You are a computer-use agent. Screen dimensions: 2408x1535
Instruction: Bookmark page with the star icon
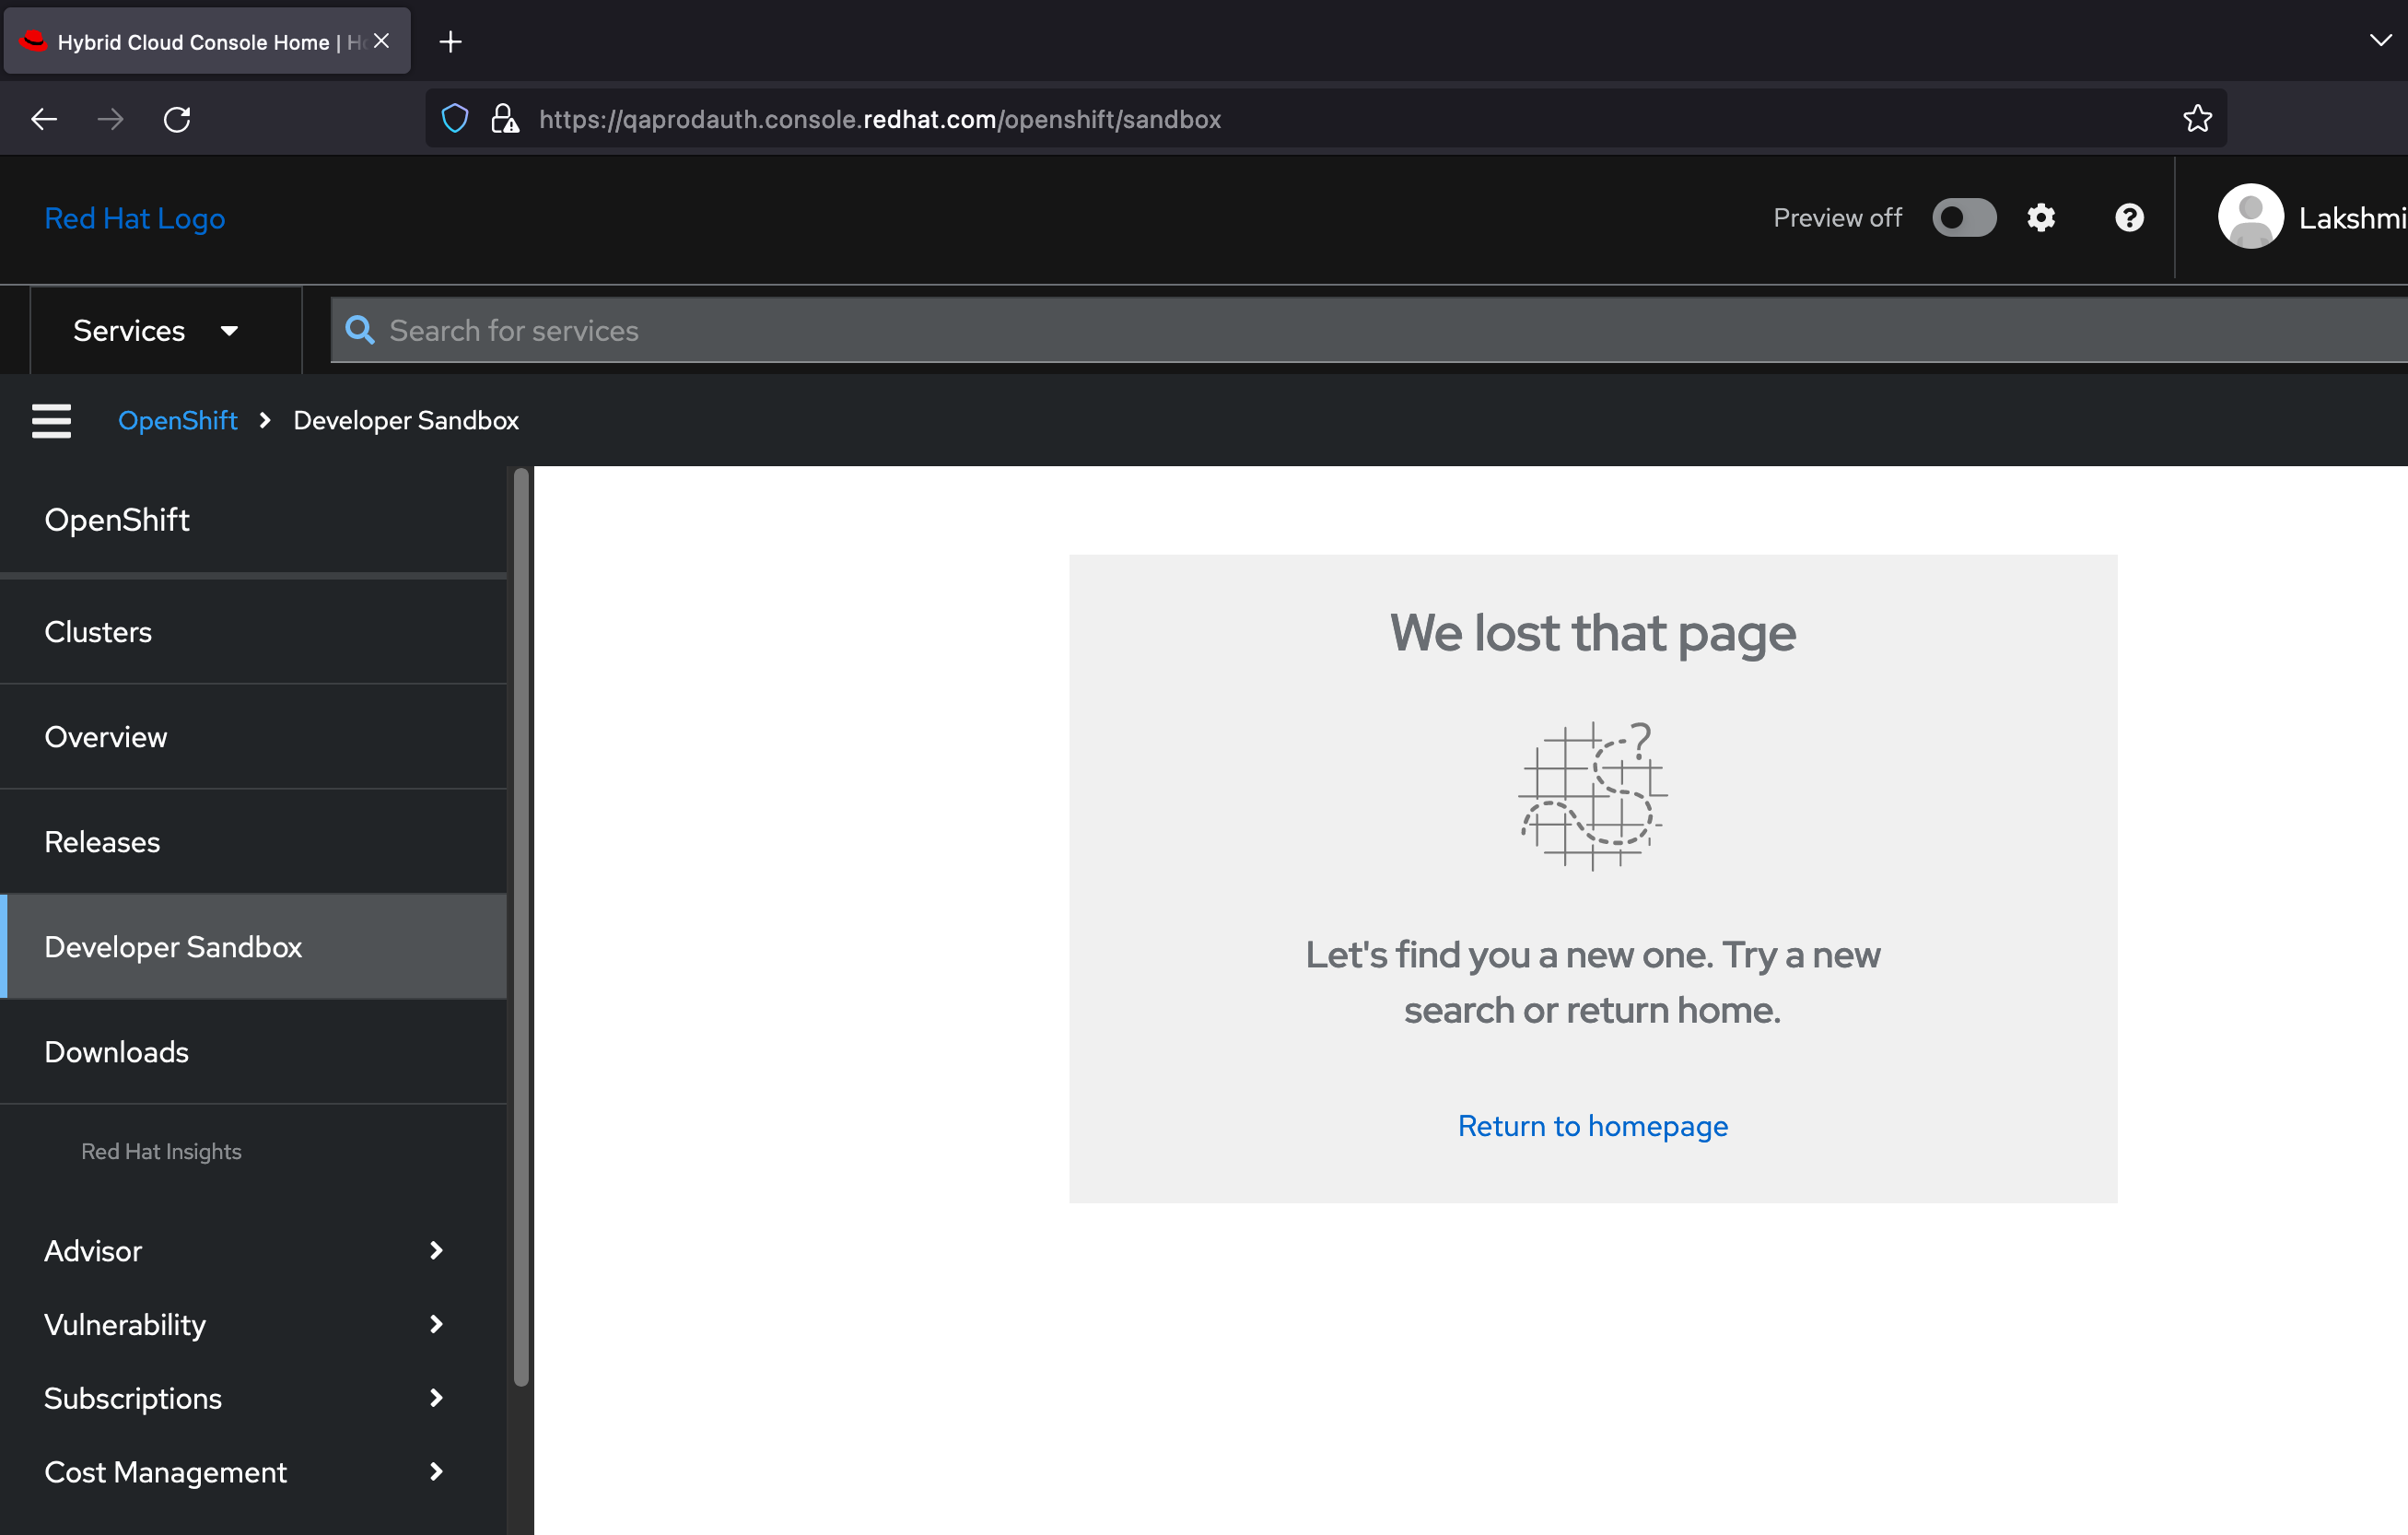[2197, 119]
